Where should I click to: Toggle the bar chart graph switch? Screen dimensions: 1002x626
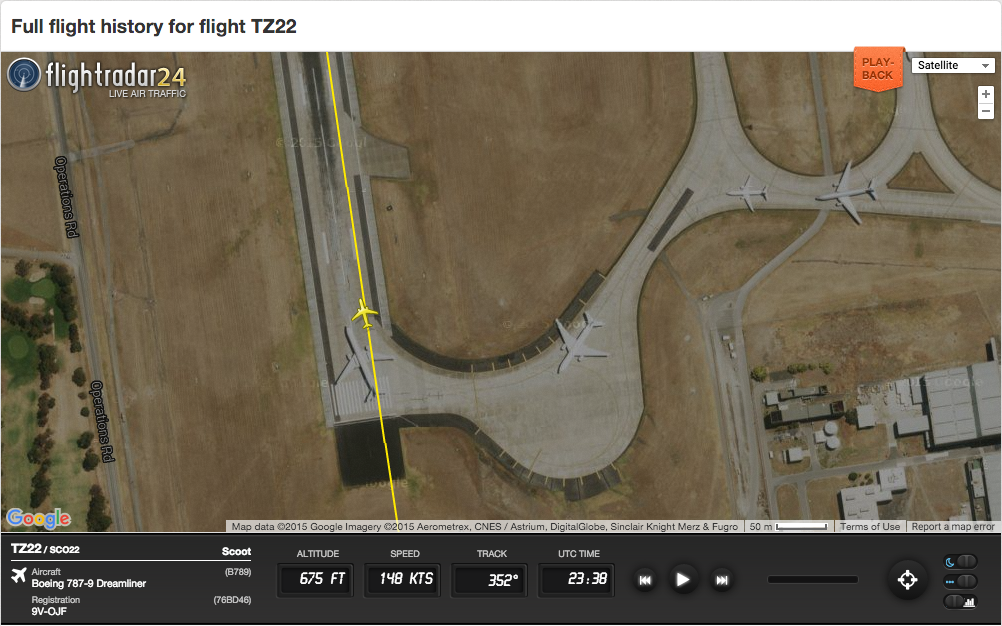pyautogui.click(x=960, y=601)
